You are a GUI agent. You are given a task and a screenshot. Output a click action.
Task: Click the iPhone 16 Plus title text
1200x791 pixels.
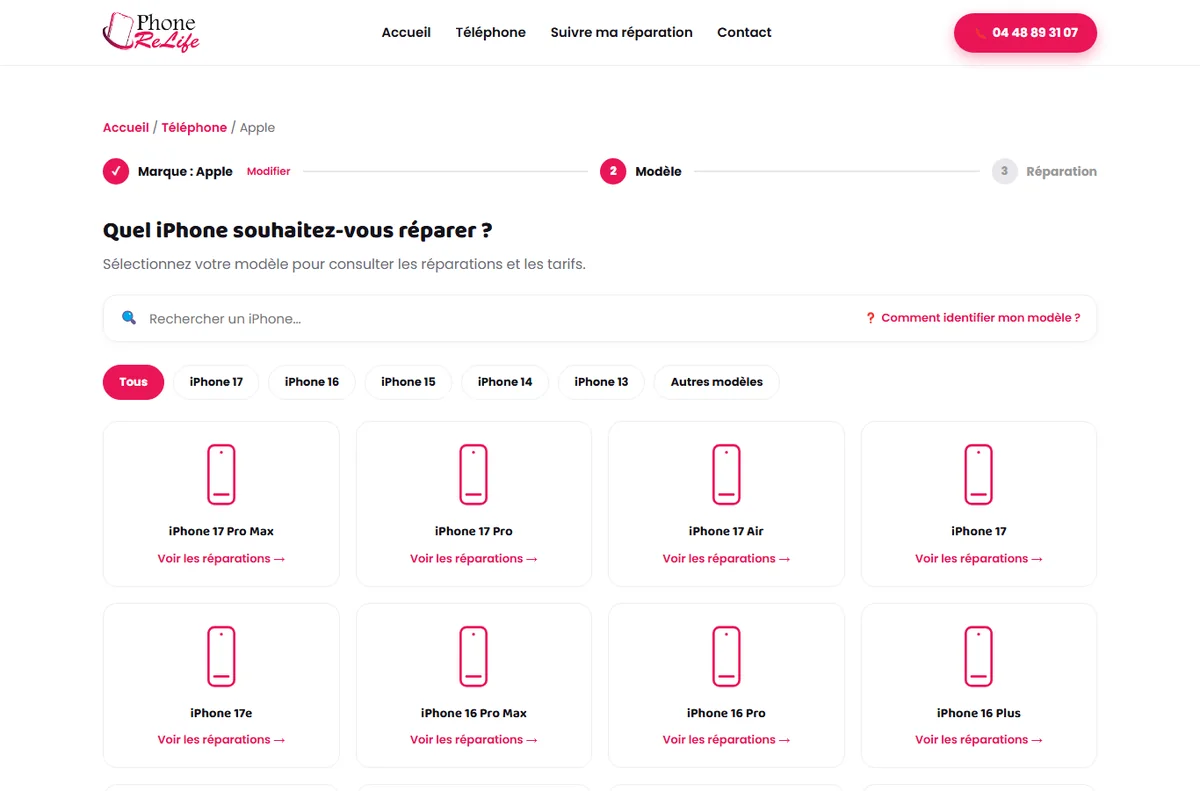click(x=979, y=713)
